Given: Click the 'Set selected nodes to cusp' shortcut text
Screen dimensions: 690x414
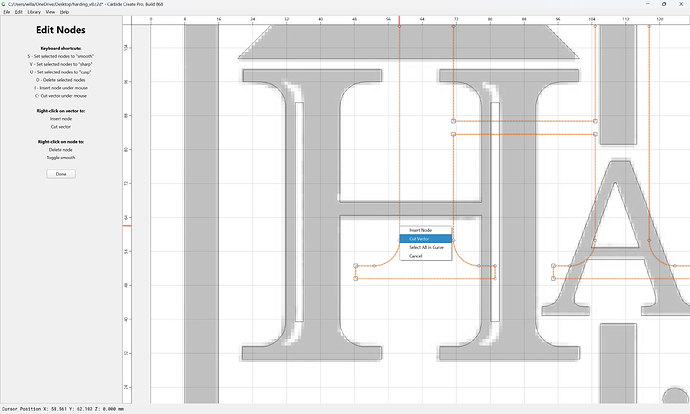Looking at the screenshot, I should coord(61,72).
